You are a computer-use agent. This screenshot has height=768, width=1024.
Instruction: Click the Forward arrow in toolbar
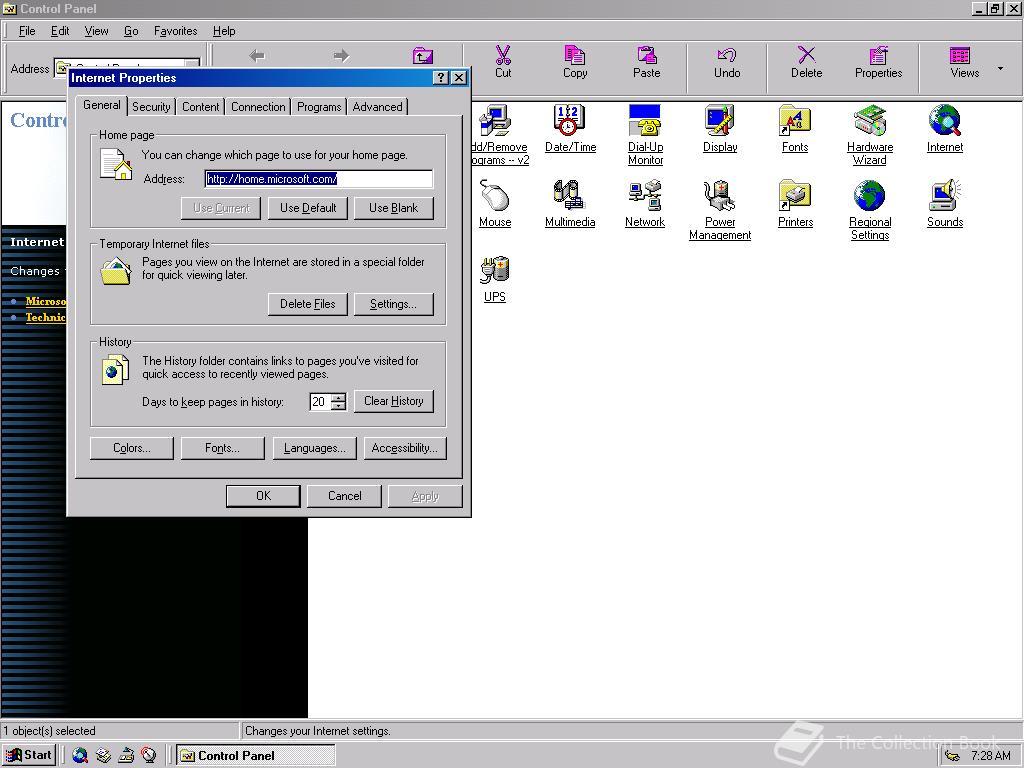[341, 56]
